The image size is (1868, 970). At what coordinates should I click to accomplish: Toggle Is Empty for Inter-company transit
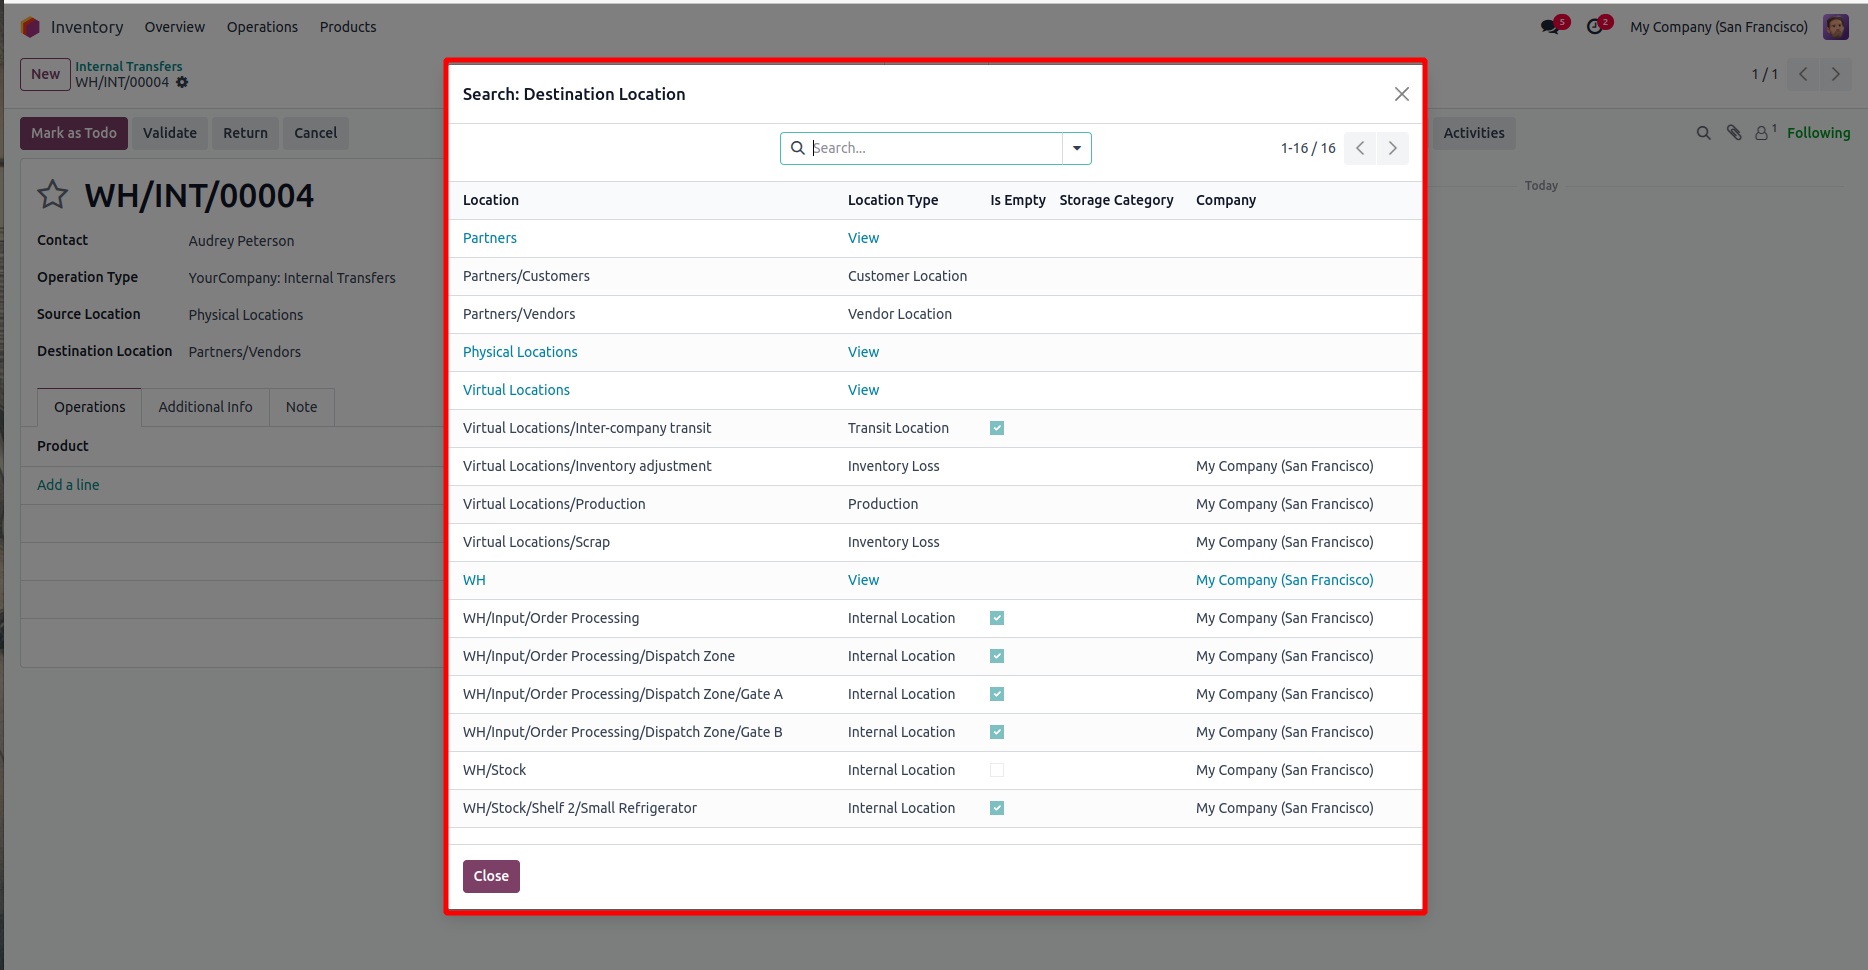[997, 428]
